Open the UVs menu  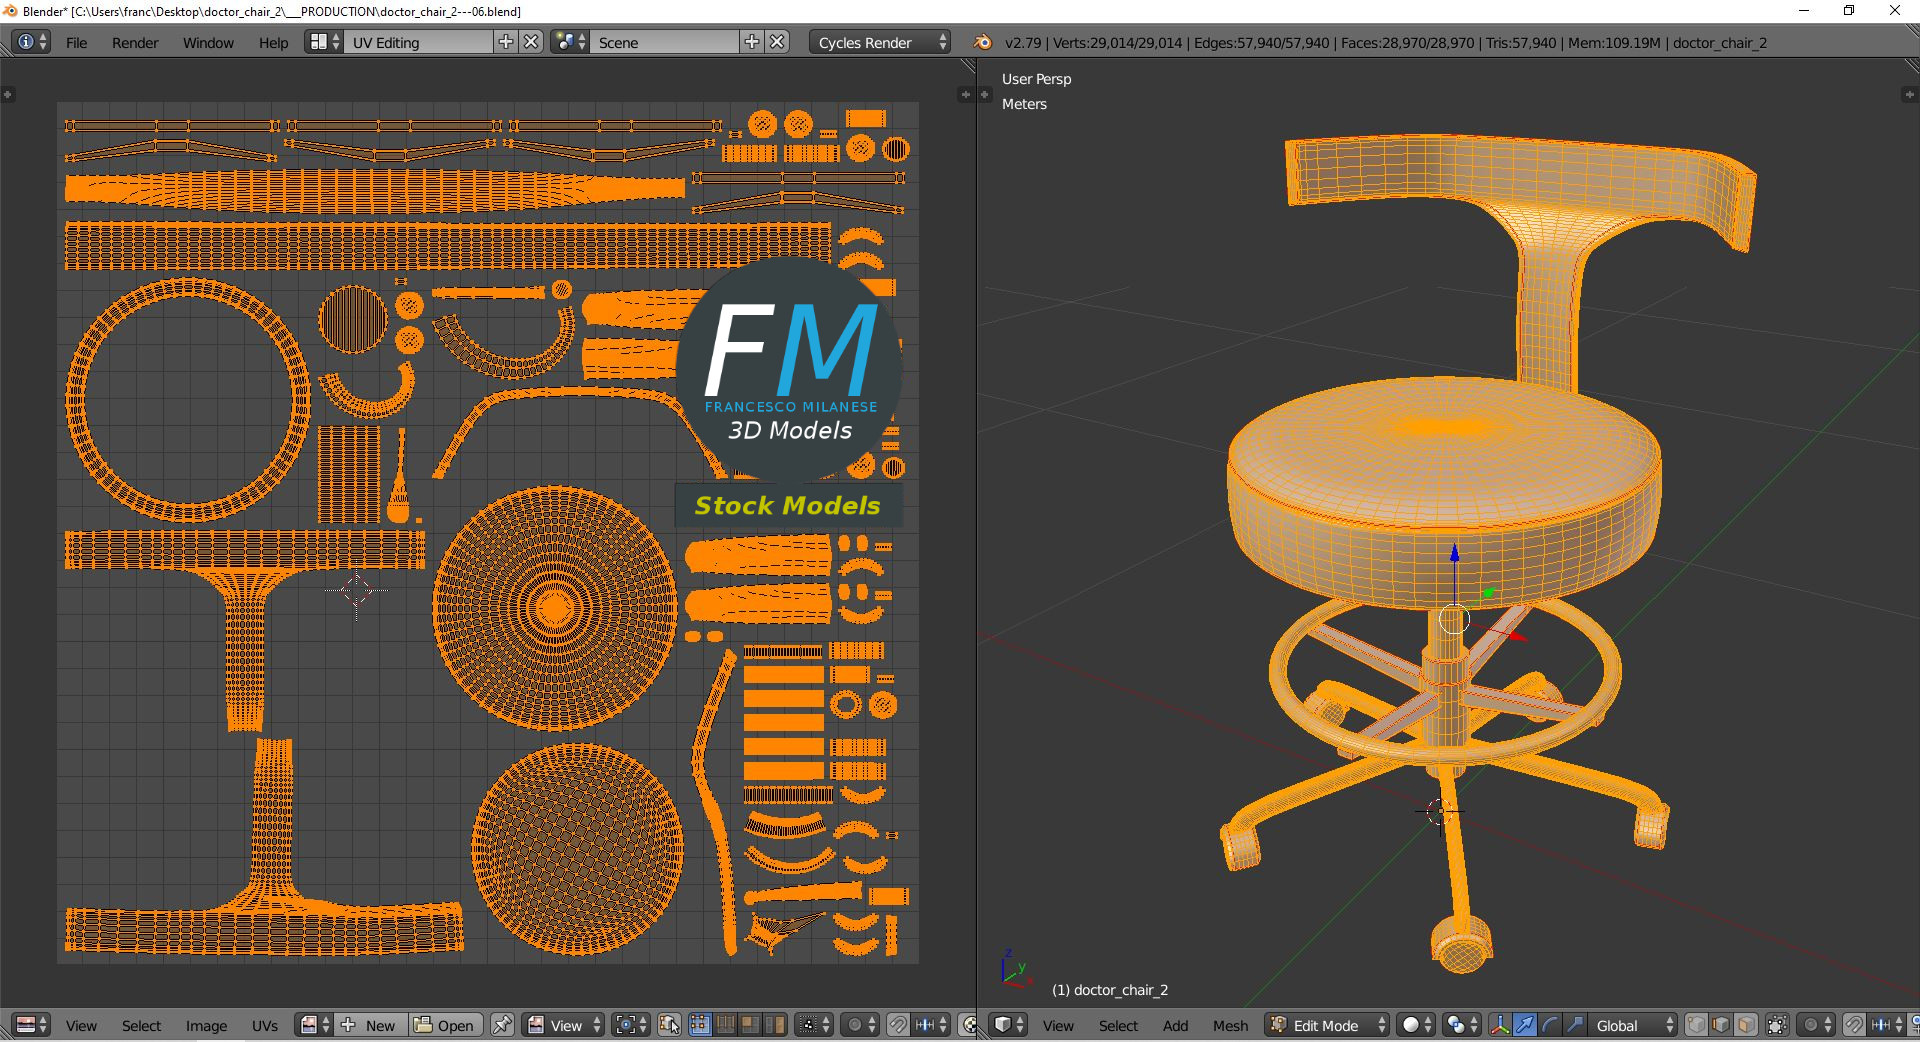tap(265, 1026)
